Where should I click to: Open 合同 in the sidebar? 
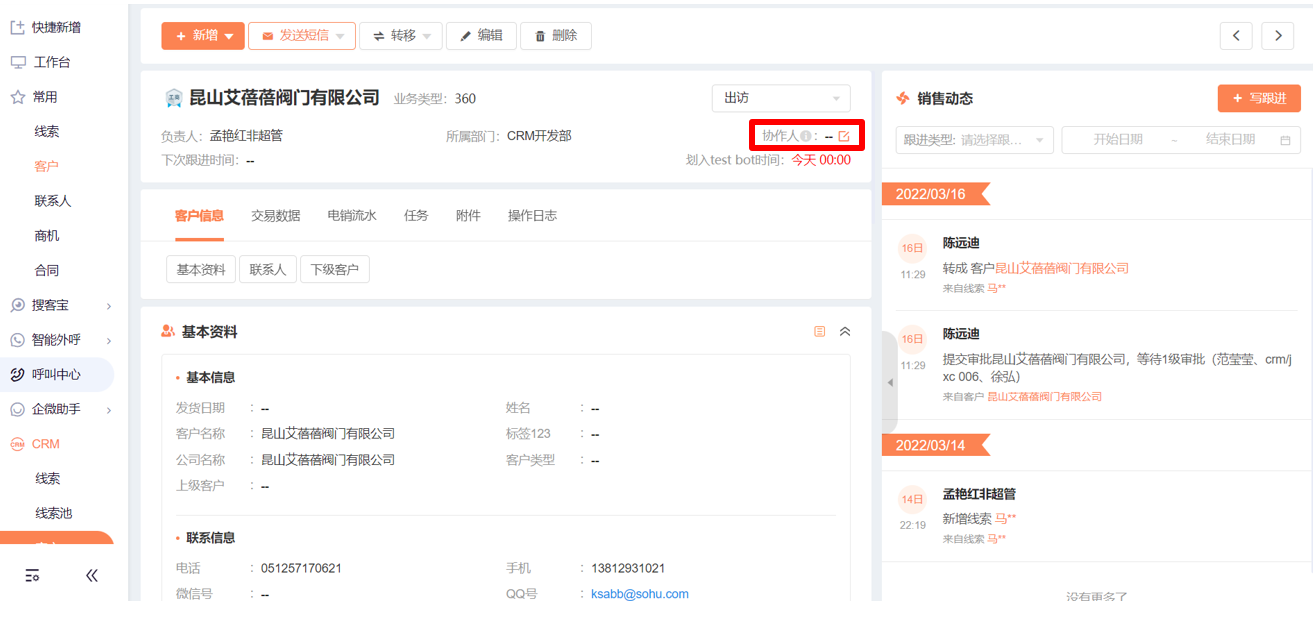pyautogui.click(x=47, y=270)
